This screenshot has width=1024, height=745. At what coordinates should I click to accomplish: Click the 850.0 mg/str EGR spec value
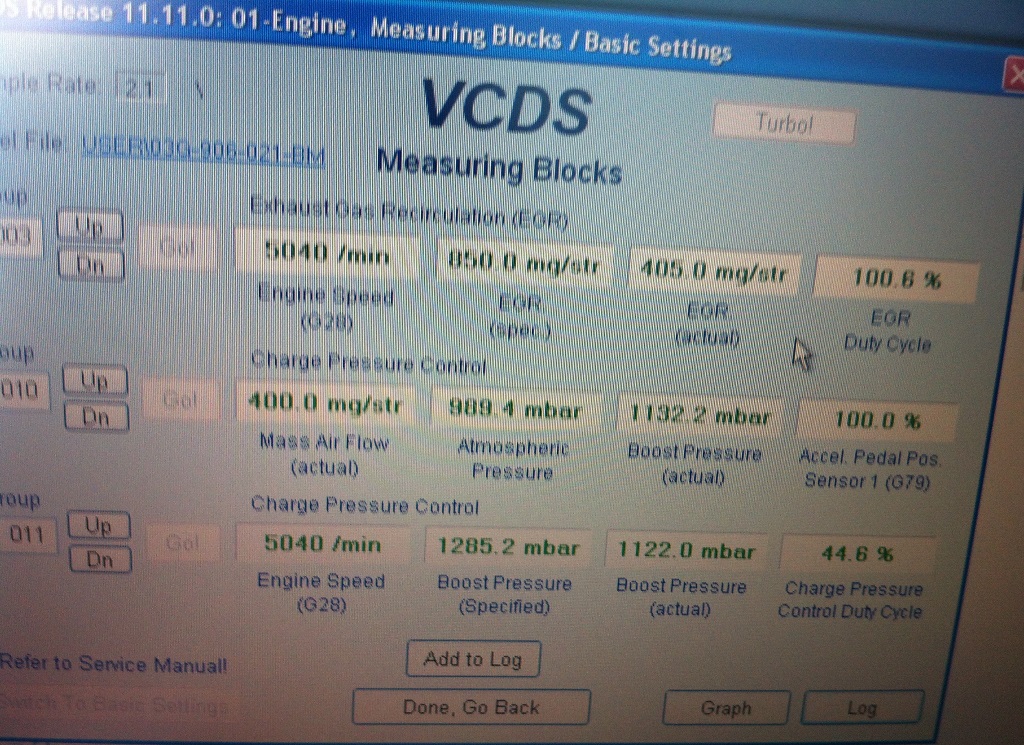[523, 263]
